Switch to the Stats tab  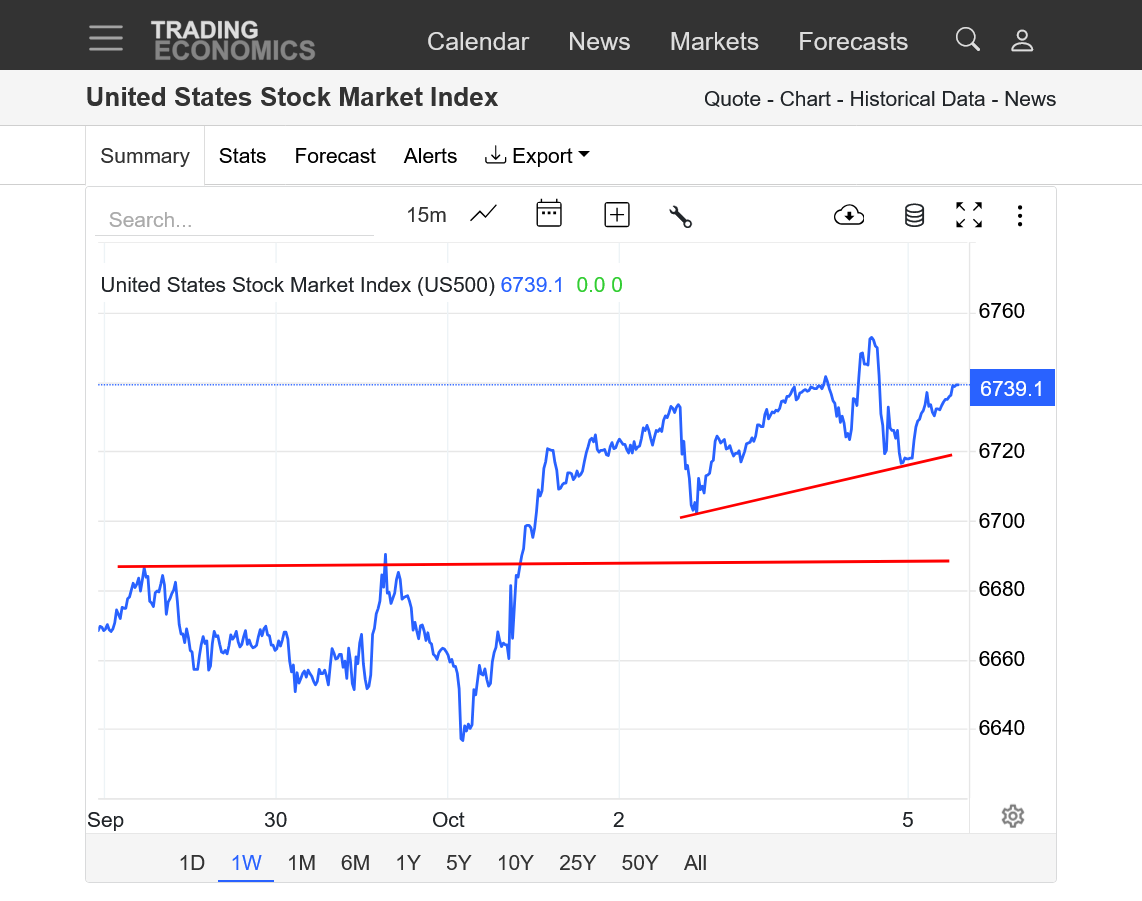pyautogui.click(x=242, y=156)
